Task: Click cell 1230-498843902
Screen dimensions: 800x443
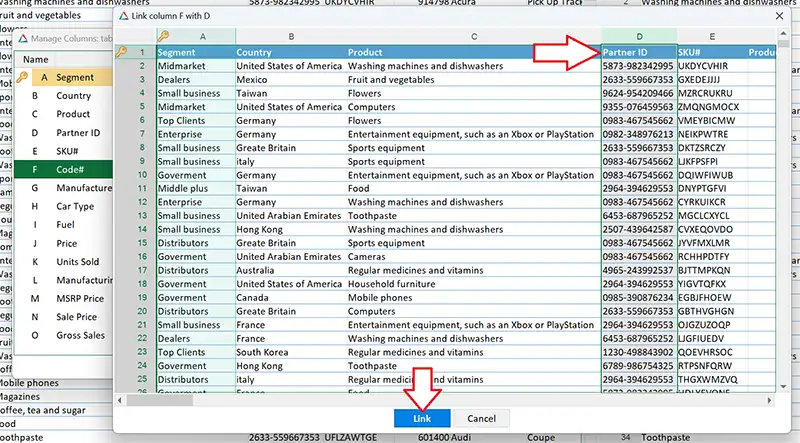Action: 639,352
